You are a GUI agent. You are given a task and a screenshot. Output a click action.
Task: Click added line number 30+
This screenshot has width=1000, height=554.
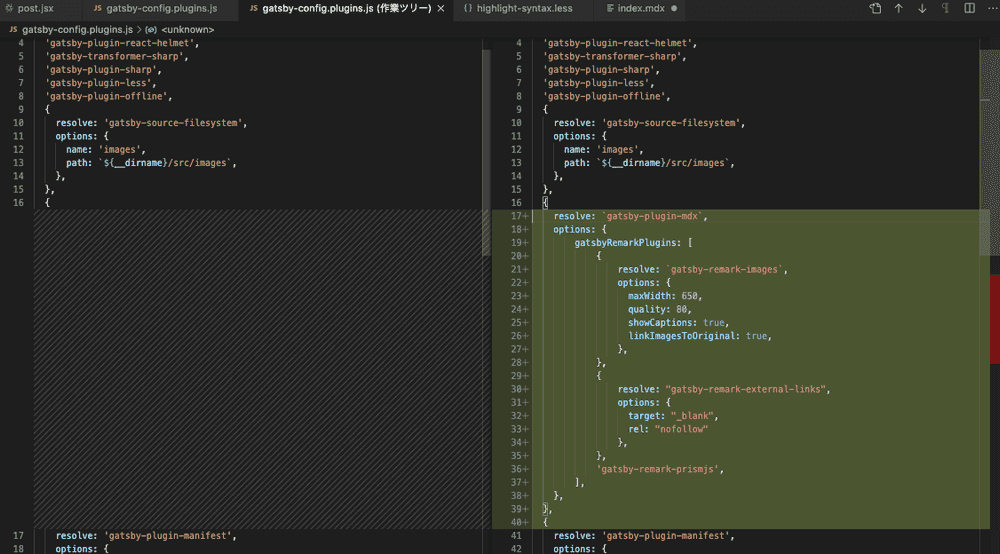[x=518, y=390]
